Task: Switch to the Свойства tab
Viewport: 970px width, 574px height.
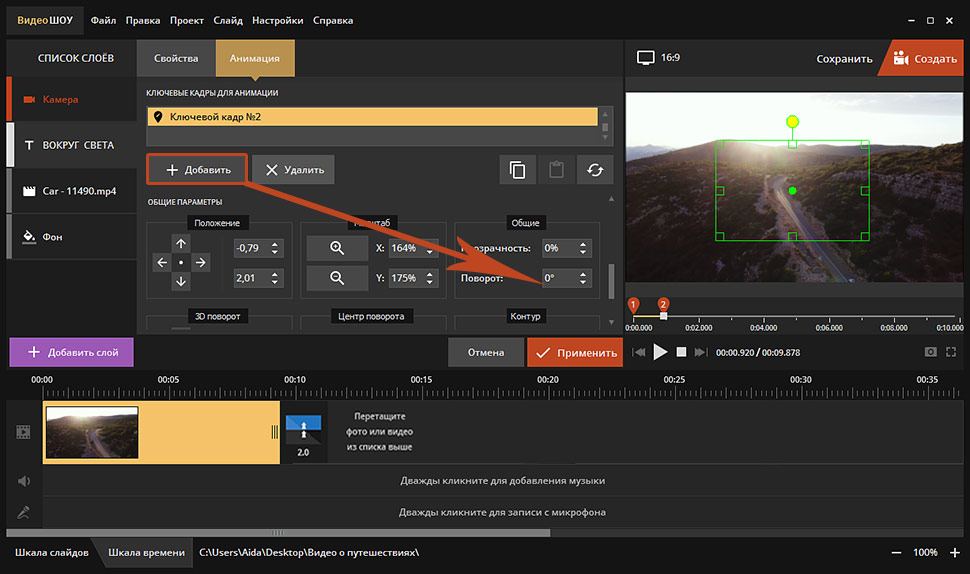Action: tap(176, 58)
